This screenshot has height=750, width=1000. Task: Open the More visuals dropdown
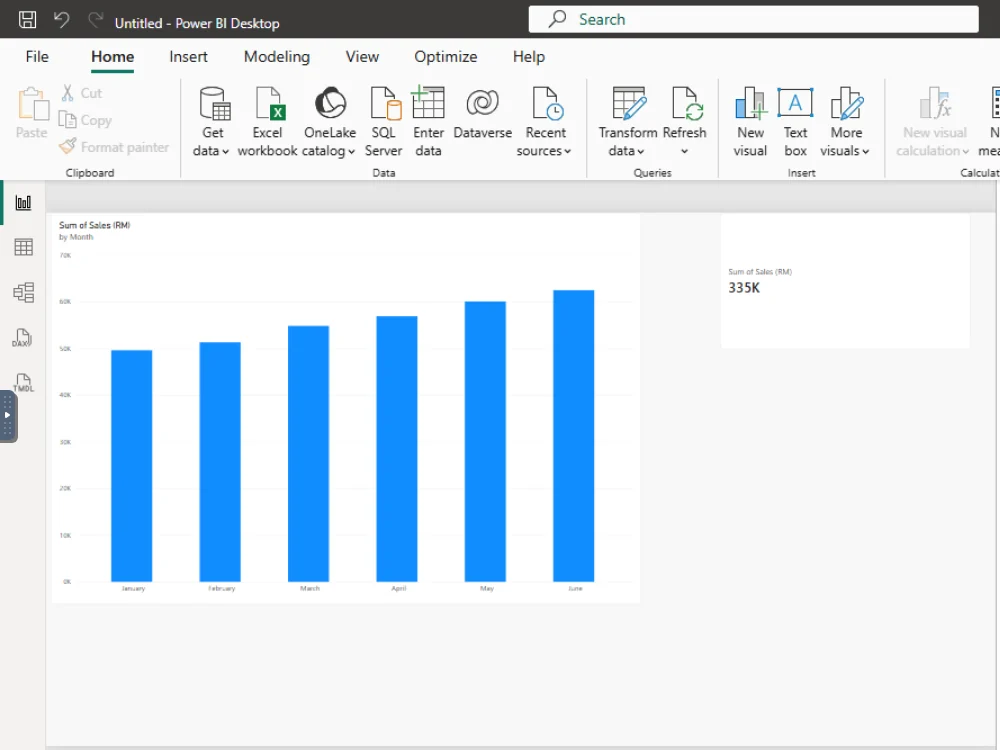pyautogui.click(x=846, y=122)
